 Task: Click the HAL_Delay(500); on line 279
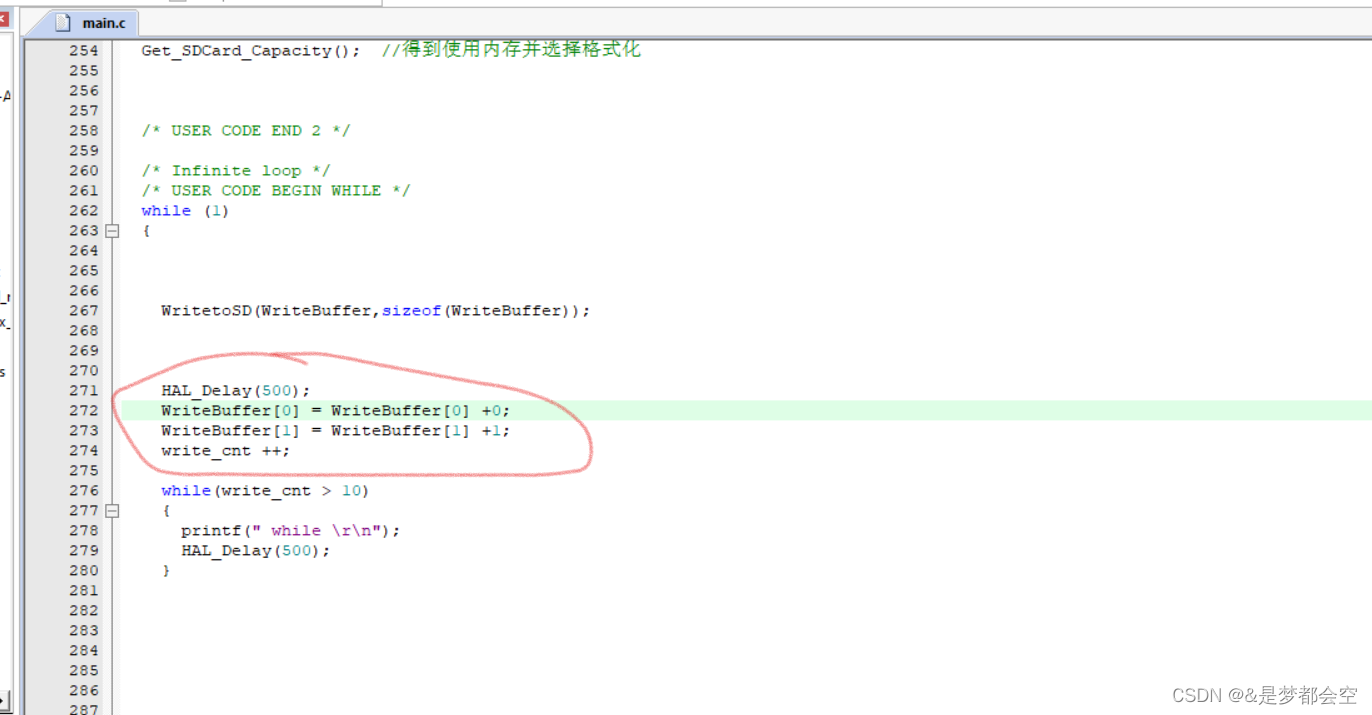point(256,551)
